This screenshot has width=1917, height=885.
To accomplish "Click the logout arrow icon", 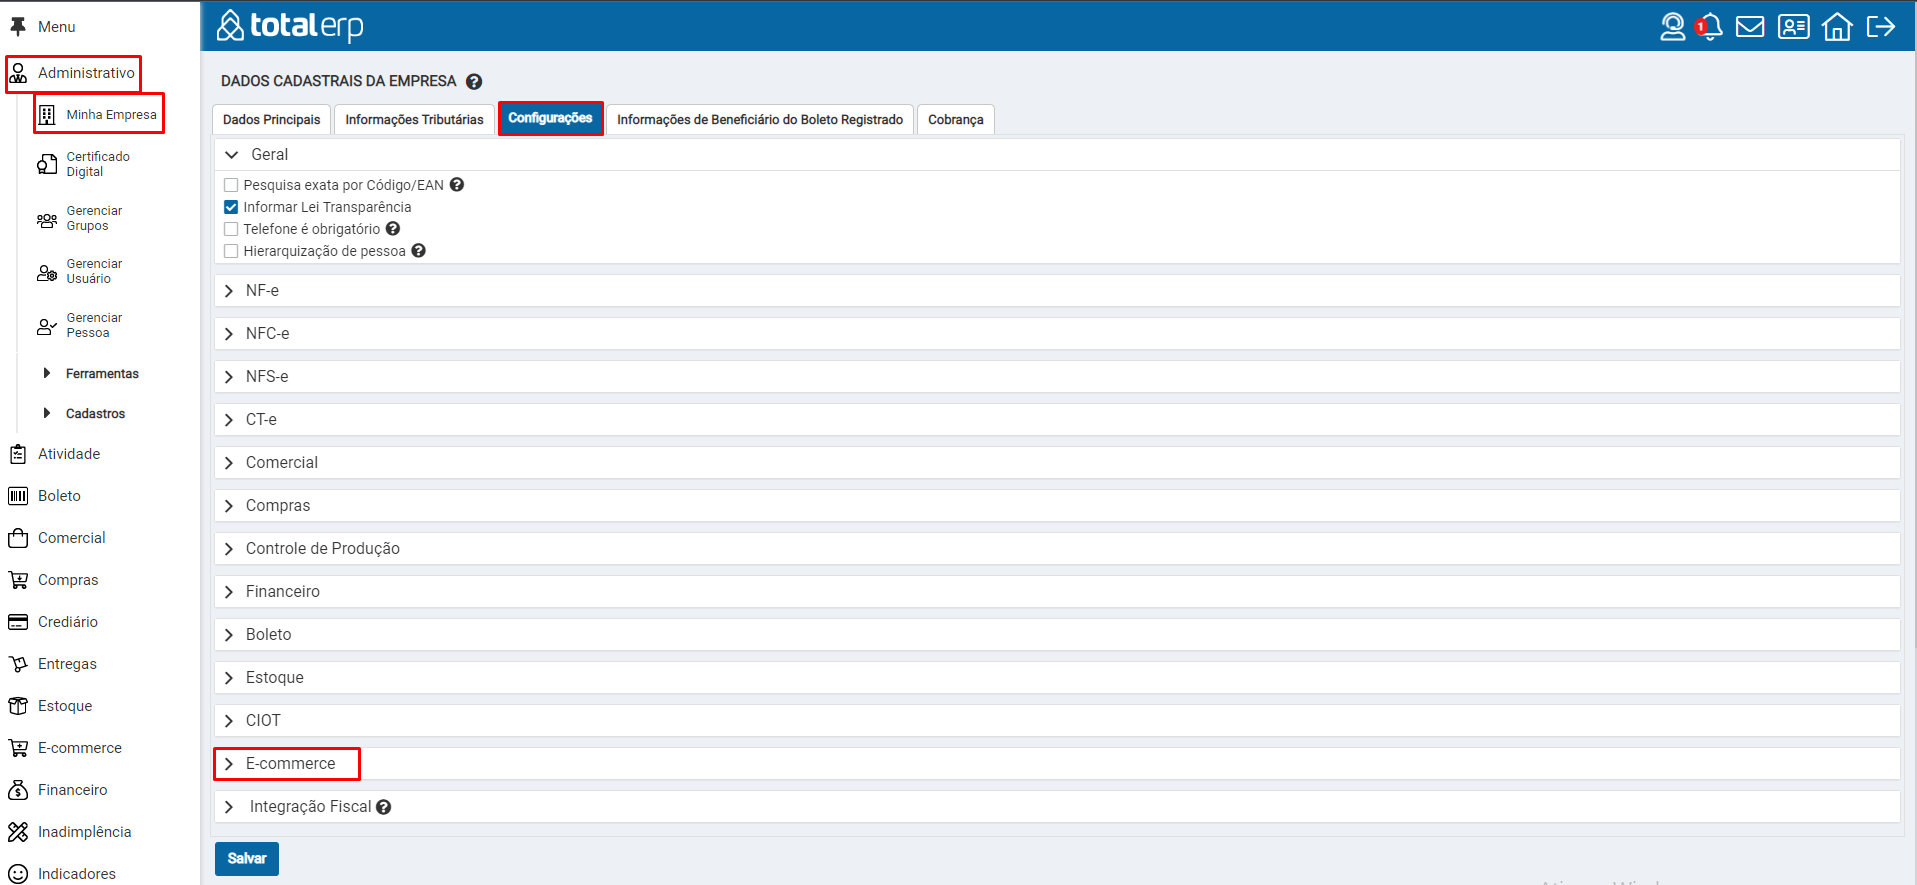I will click(x=1881, y=27).
